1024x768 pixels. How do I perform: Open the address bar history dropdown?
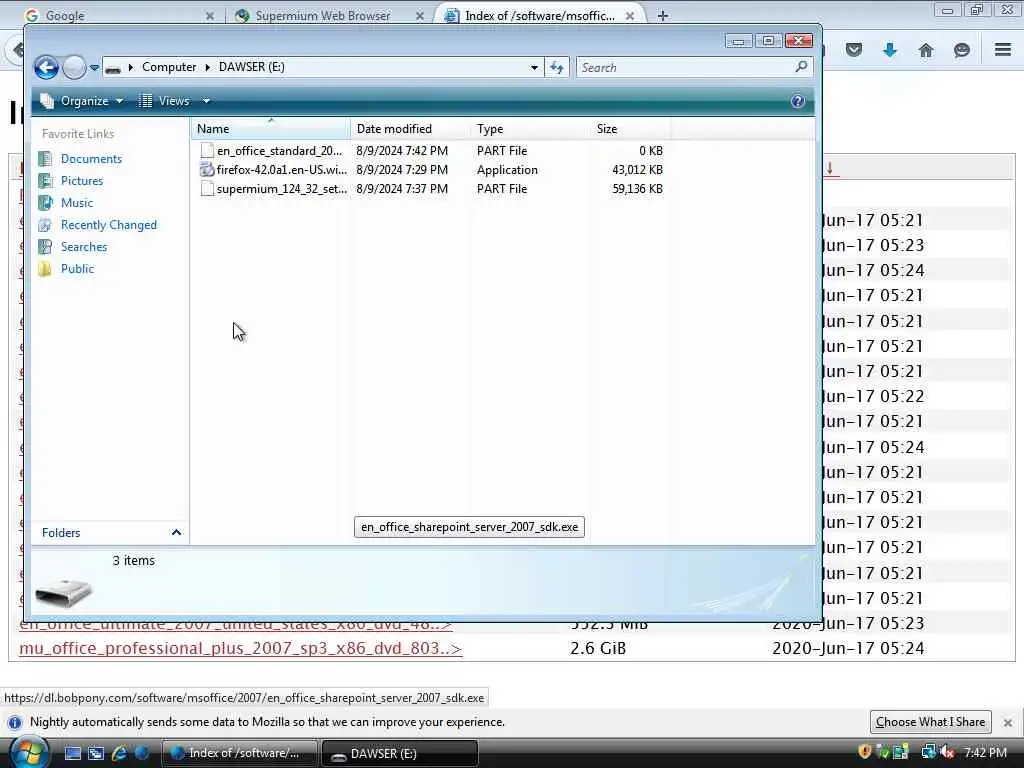pyautogui.click(x=534, y=68)
